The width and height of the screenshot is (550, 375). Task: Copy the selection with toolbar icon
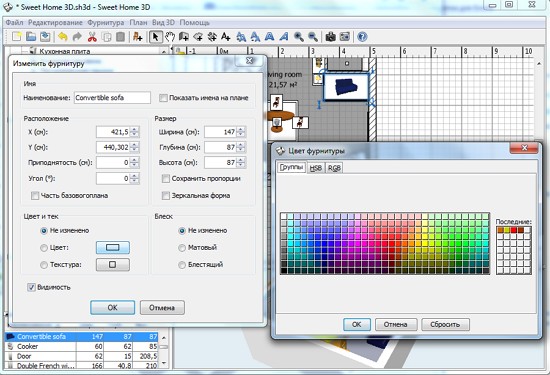106,36
